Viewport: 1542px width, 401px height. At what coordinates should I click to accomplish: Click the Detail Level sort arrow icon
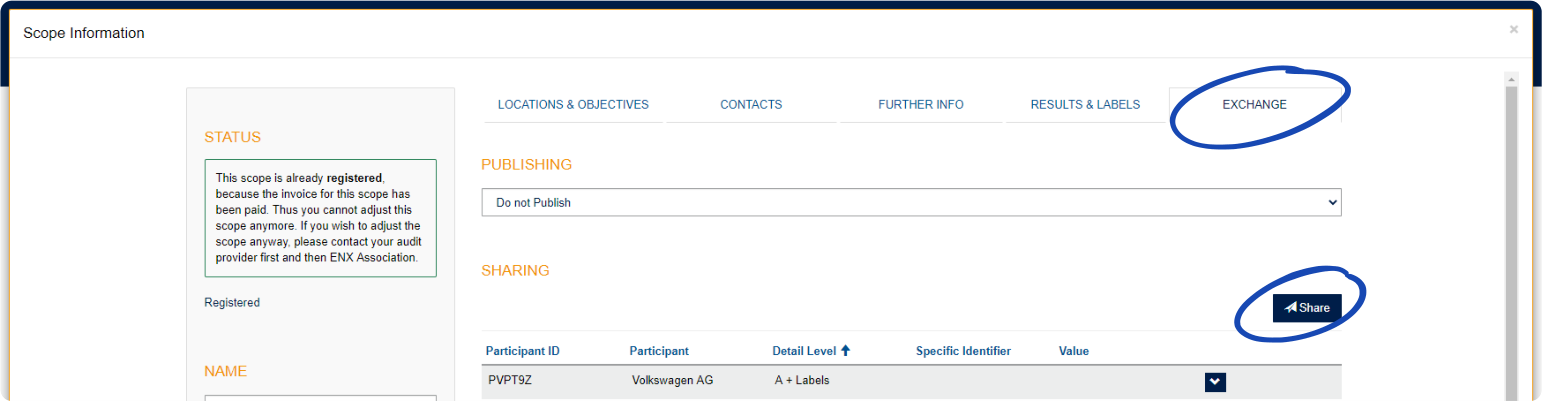[x=845, y=351]
